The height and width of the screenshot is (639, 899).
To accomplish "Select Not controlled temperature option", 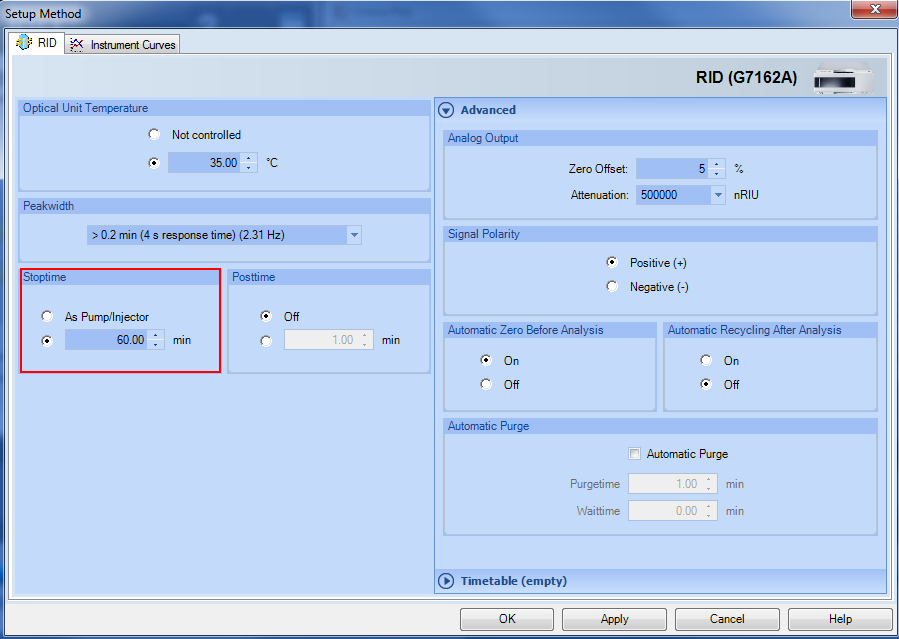I will (x=154, y=134).
